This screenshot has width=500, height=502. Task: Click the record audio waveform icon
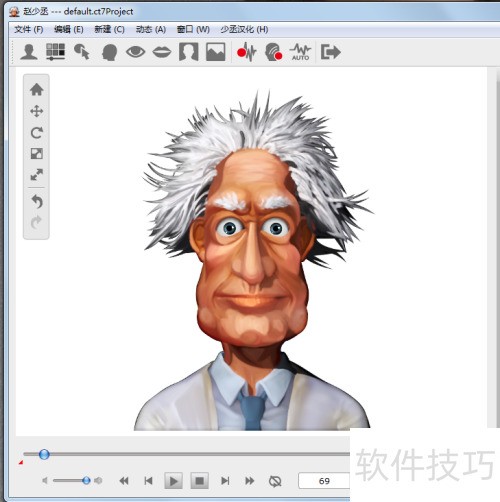(246, 52)
